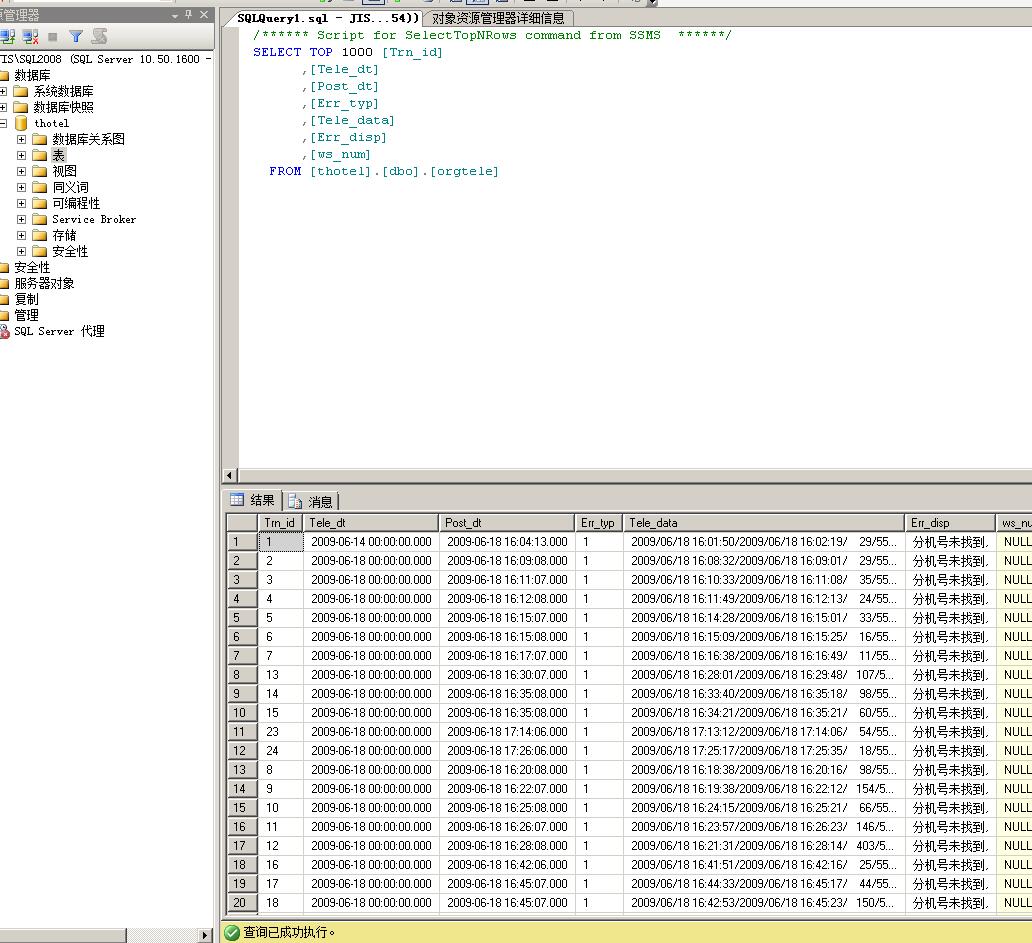The width and height of the screenshot is (1032, 943).
Task: Expand the 数据库关系图 node
Action: pyautogui.click(x=22, y=140)
